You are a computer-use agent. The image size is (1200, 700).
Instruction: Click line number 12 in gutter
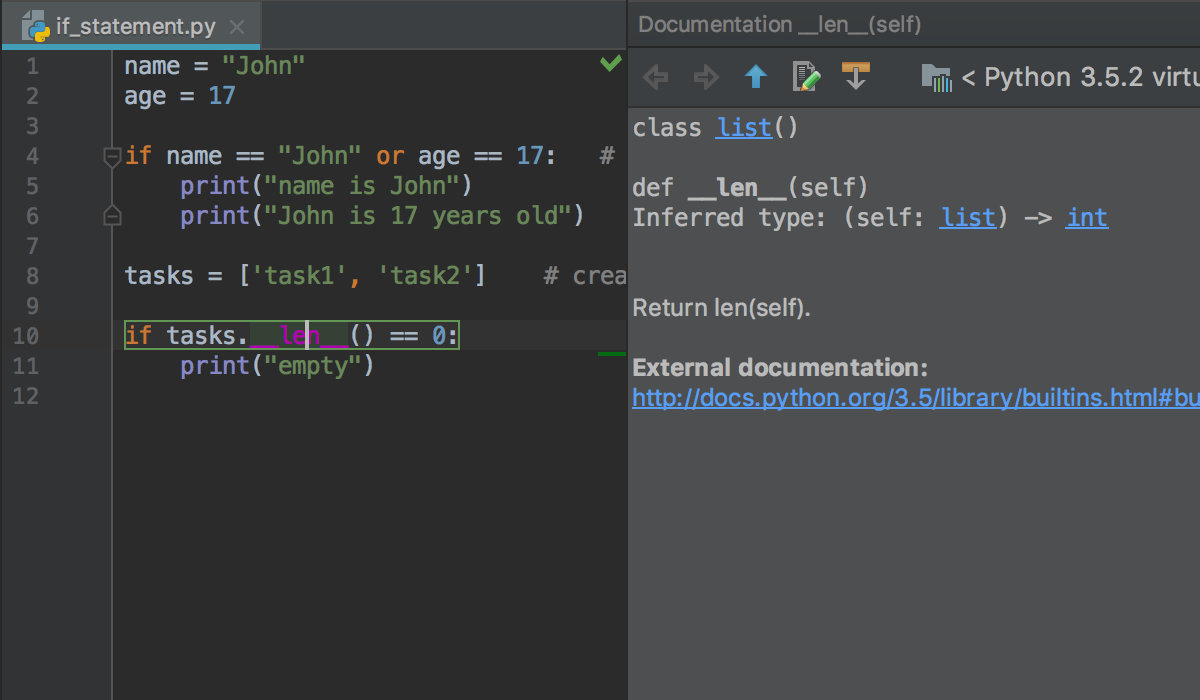(26, 396)
